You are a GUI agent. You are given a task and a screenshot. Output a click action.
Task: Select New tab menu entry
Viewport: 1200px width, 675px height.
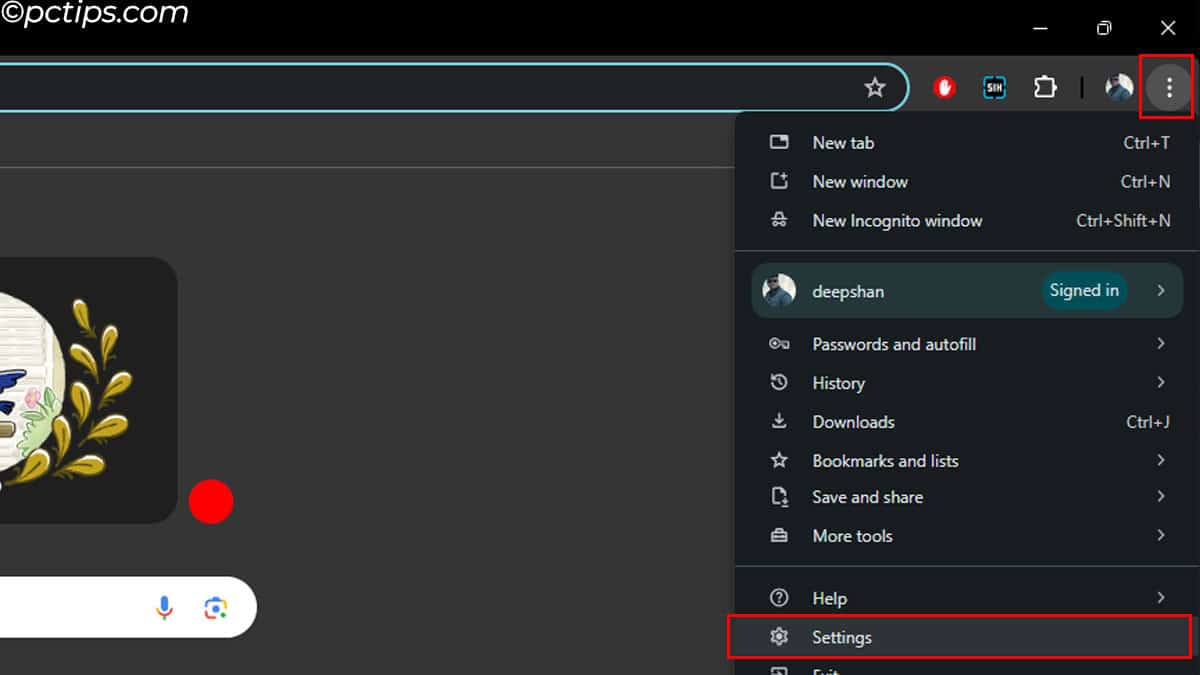coord(967,143)
